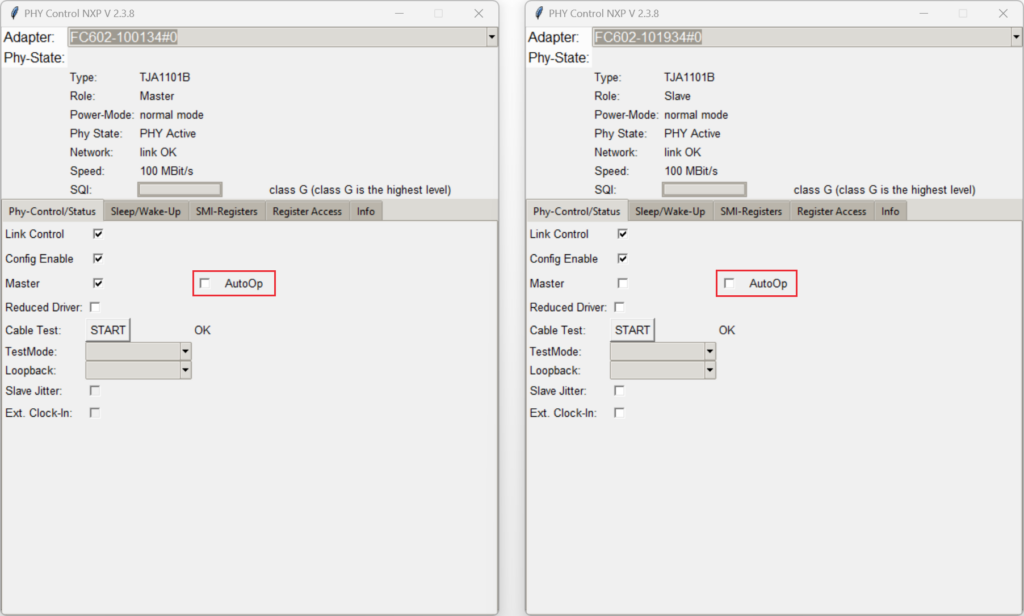Viewport: 1024px width, 616px height.
Task: Toggle Config Enable checkbox in right window
Action: coord(622,258)
